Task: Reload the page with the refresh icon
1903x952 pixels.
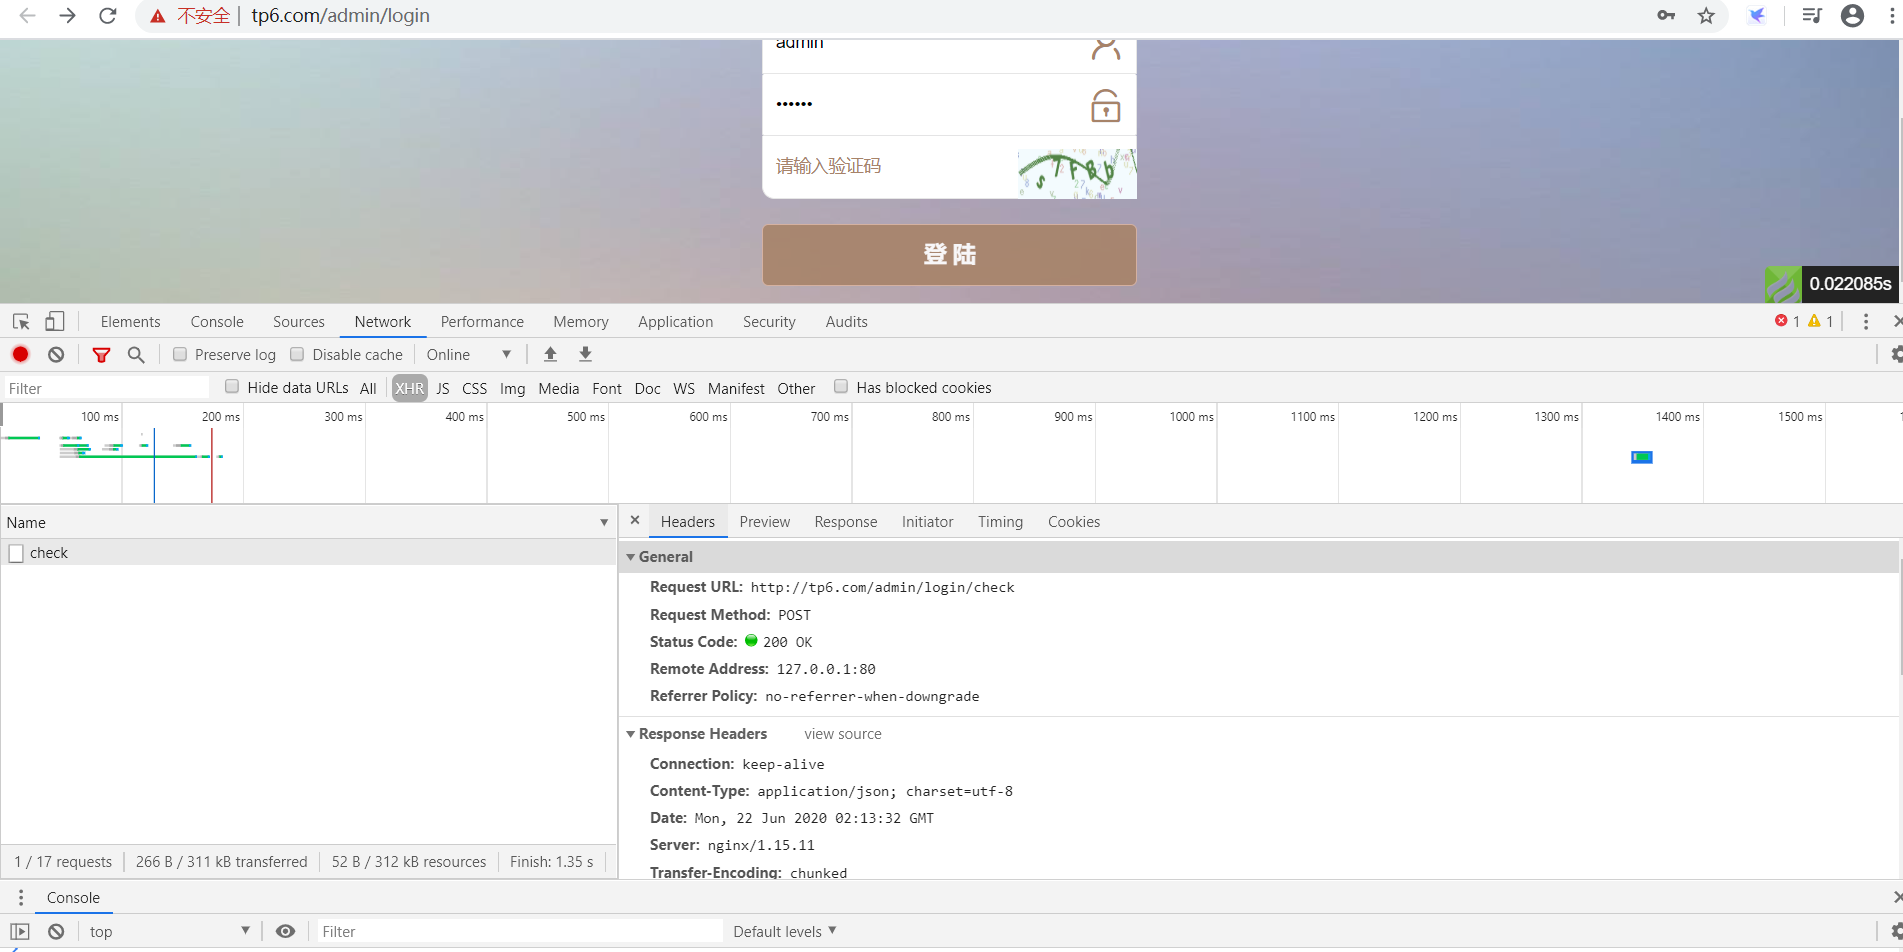Action: tap(108, 16)
